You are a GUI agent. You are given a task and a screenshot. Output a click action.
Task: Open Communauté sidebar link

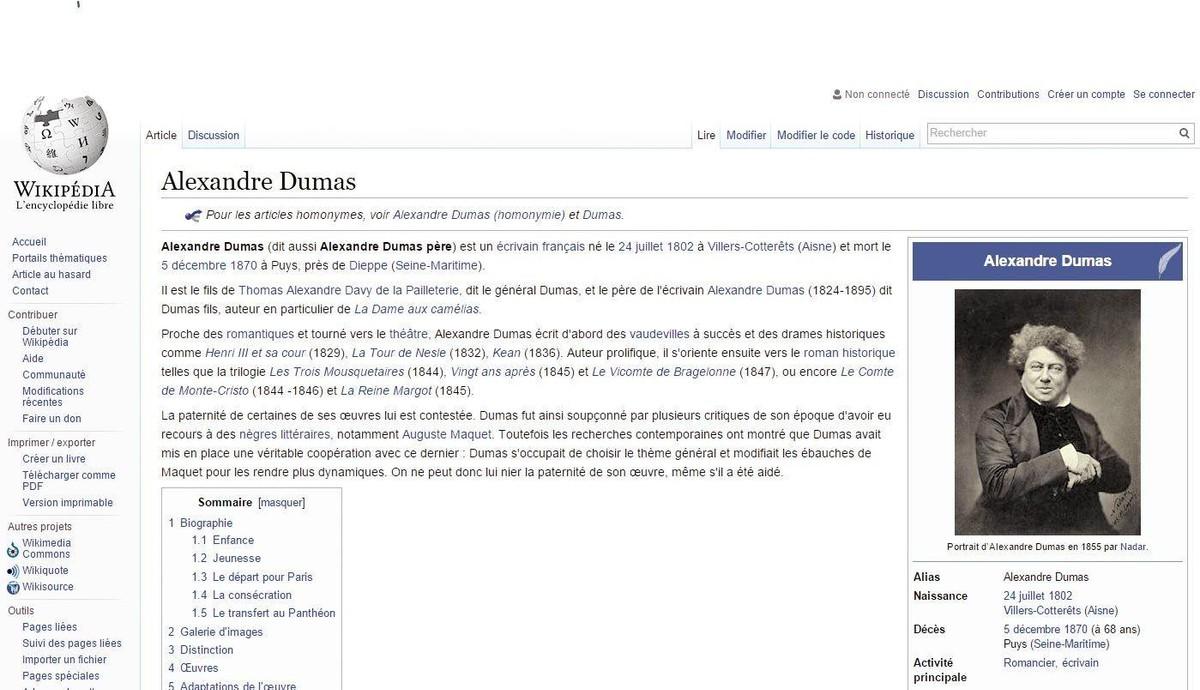pos(54,375)
